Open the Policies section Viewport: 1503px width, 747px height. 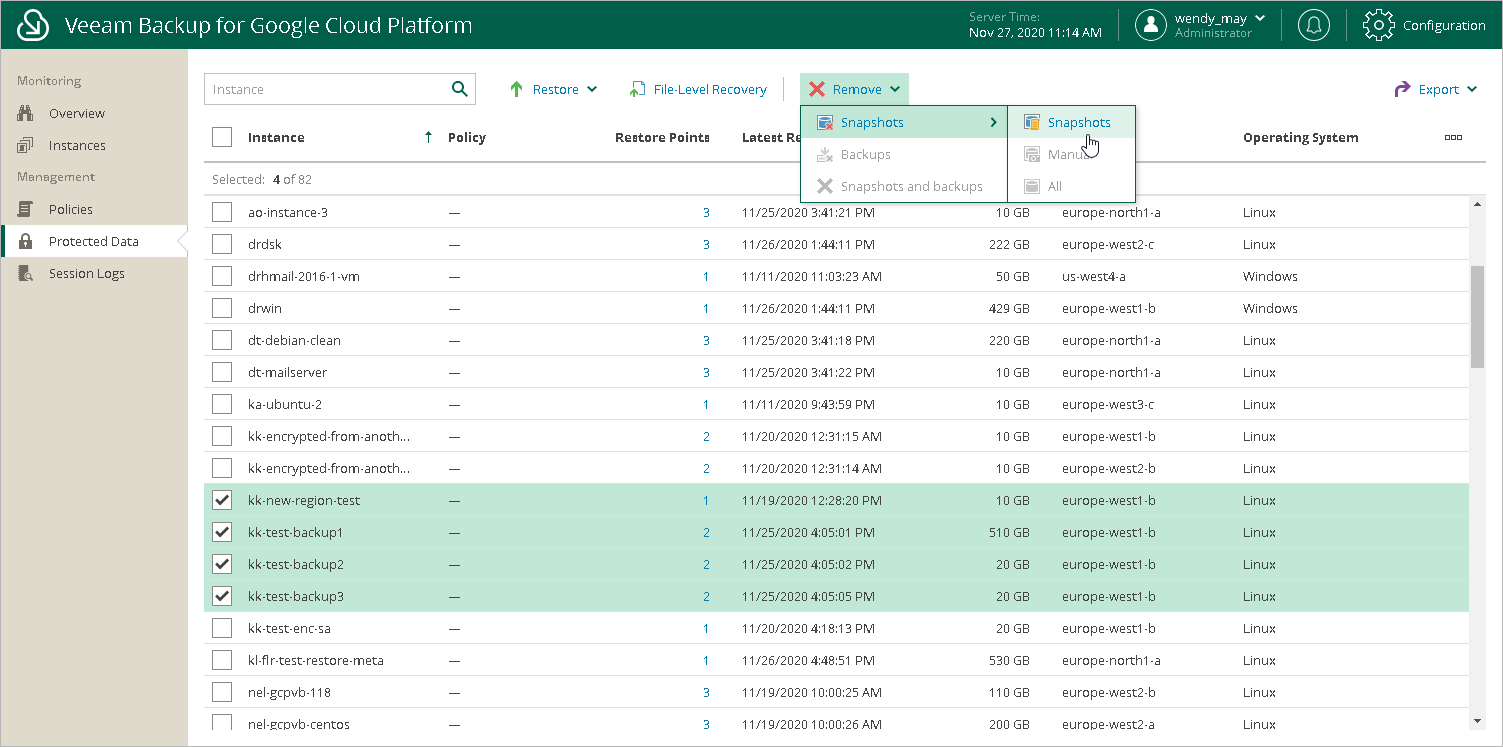tap(70, 209)
